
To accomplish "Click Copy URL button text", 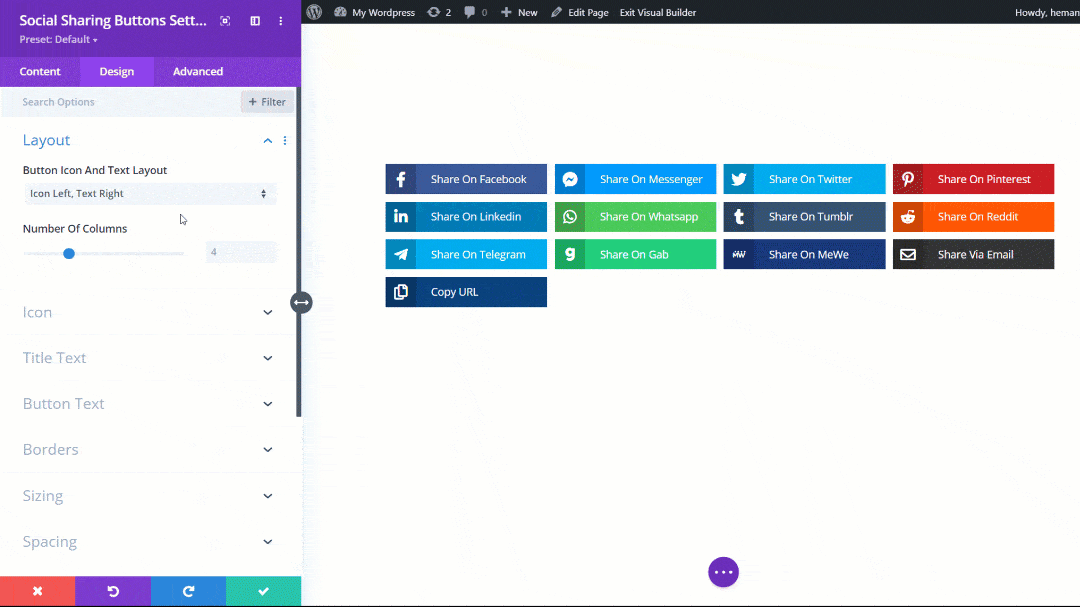I will coord(454,292).
